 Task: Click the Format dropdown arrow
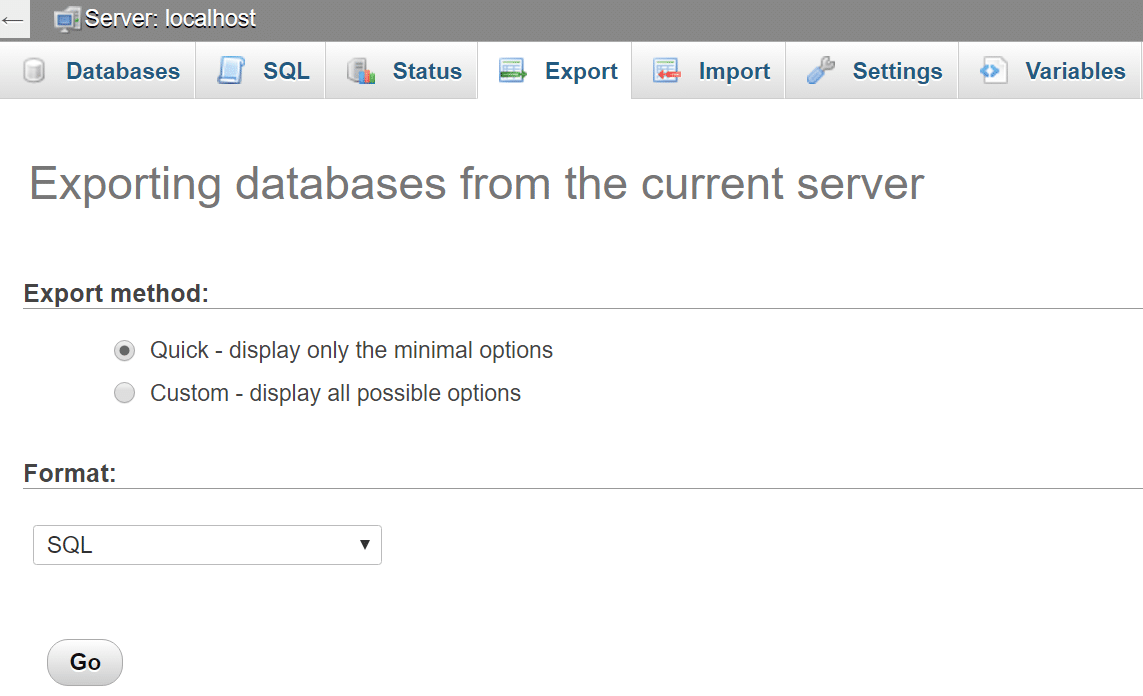click(x=364, y=546)
